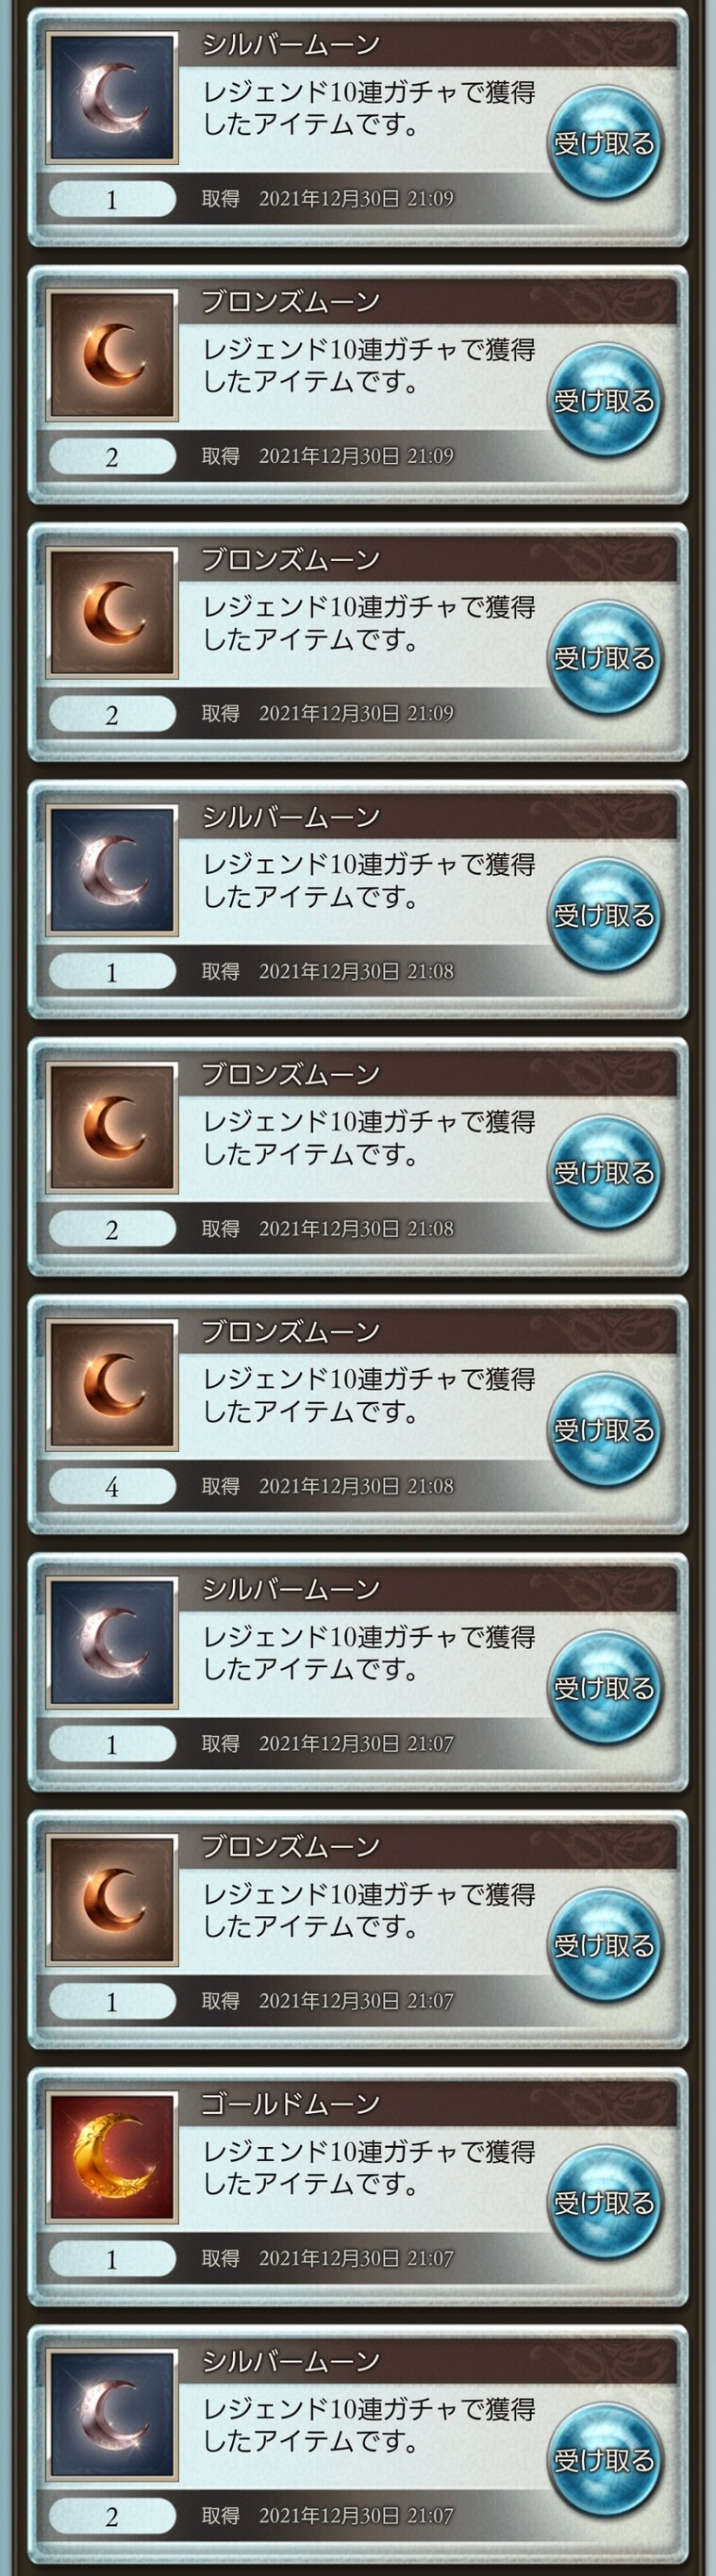This screenshot has width=716, height=2576.
Task: Tap the Silver Moon icon dated 21:09
Action: point(112,98)
